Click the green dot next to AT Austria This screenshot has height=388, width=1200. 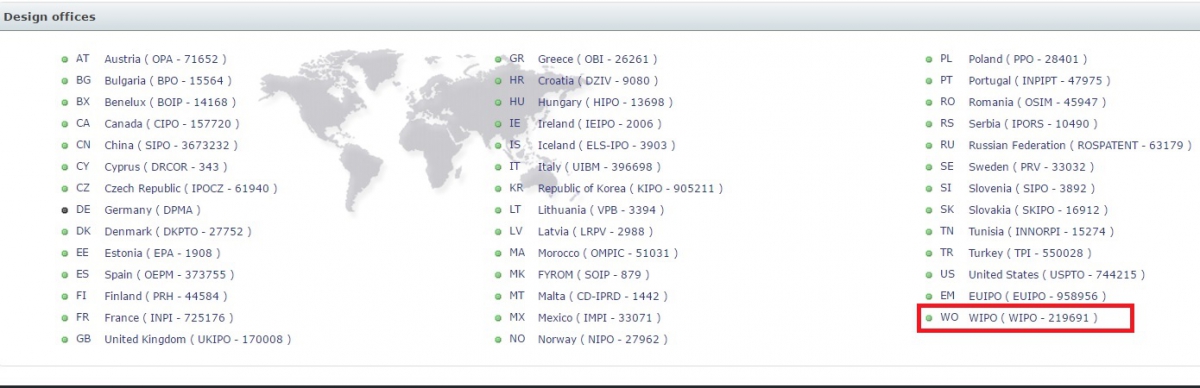pos(65,59)
